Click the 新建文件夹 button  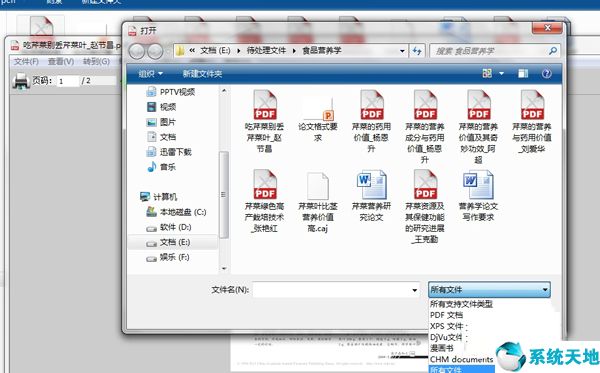pos(202,73)
